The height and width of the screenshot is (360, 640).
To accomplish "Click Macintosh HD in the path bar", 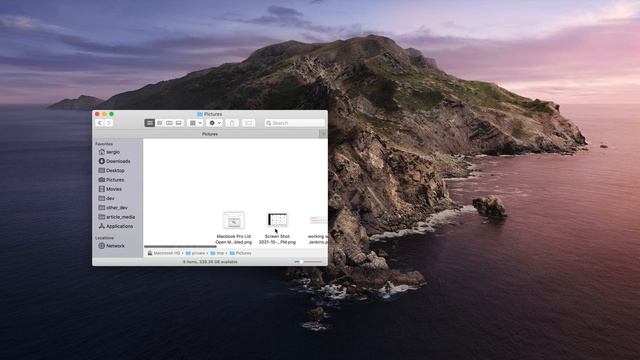I will [x=164, y=253].
